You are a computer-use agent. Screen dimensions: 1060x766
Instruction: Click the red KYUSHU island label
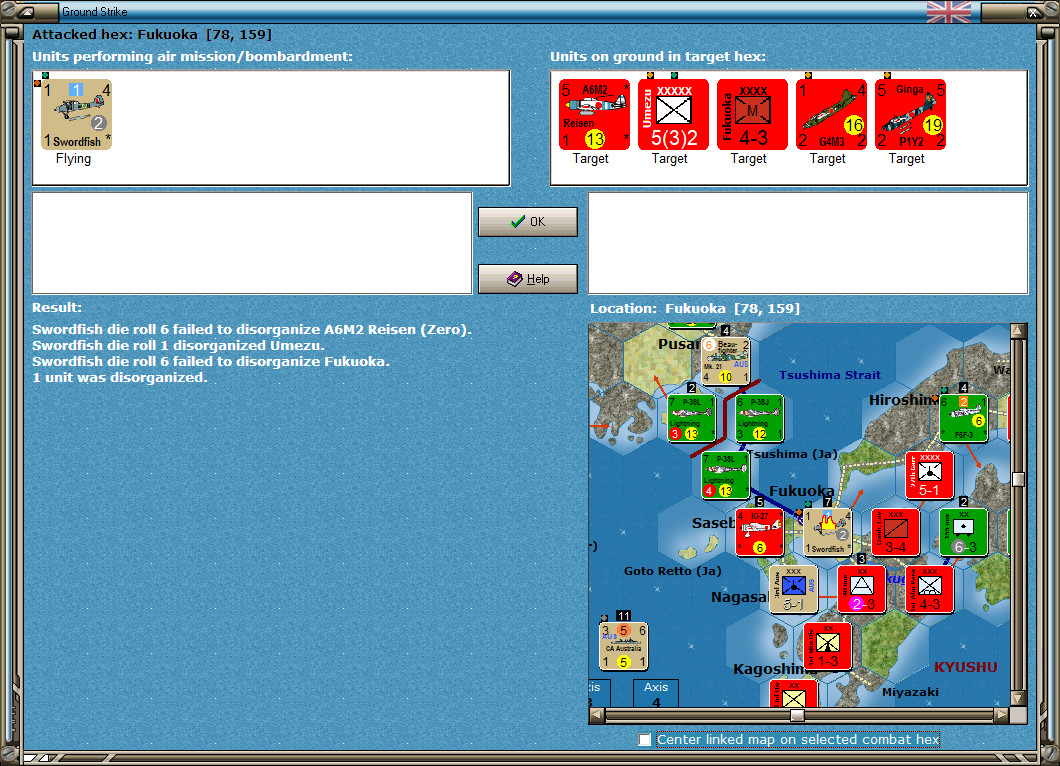(x=965, y=667)
